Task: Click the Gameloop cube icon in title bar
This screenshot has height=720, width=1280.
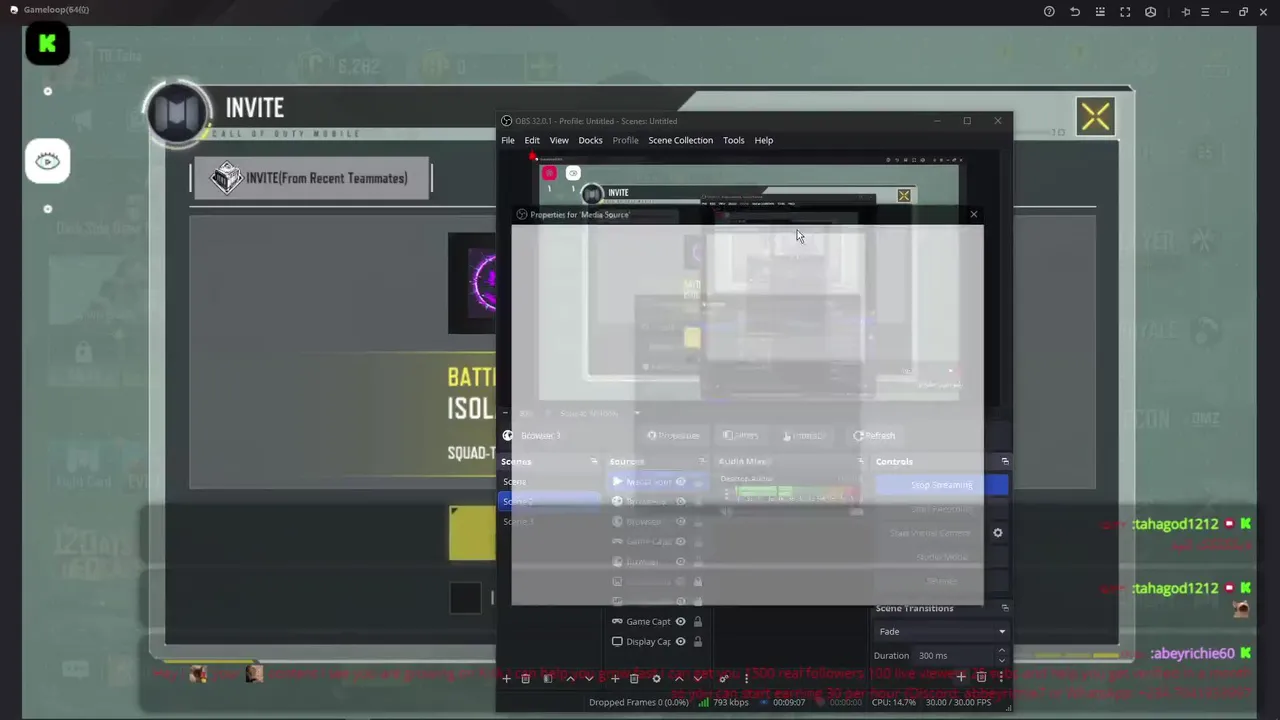Action: (x=1151, y=11)
